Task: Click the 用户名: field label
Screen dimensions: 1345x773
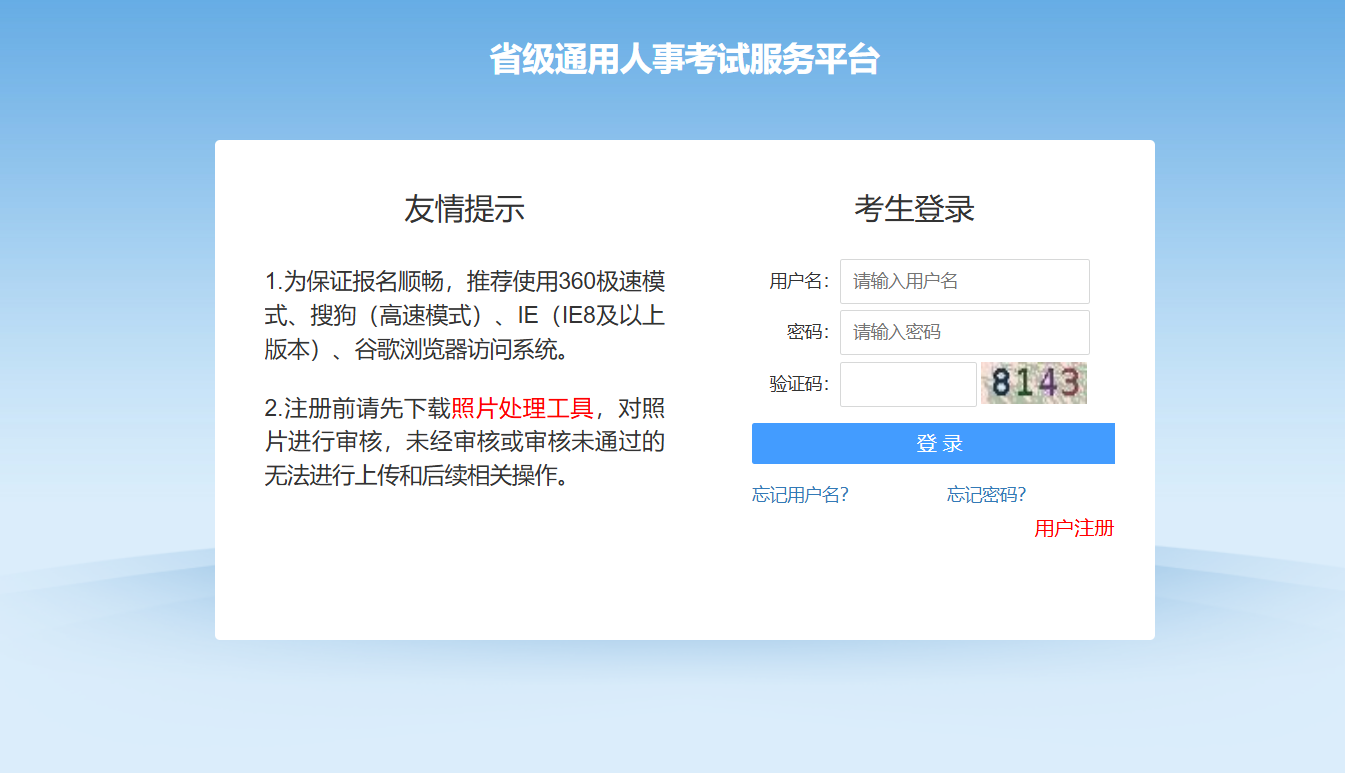Action: pos(798,281)
